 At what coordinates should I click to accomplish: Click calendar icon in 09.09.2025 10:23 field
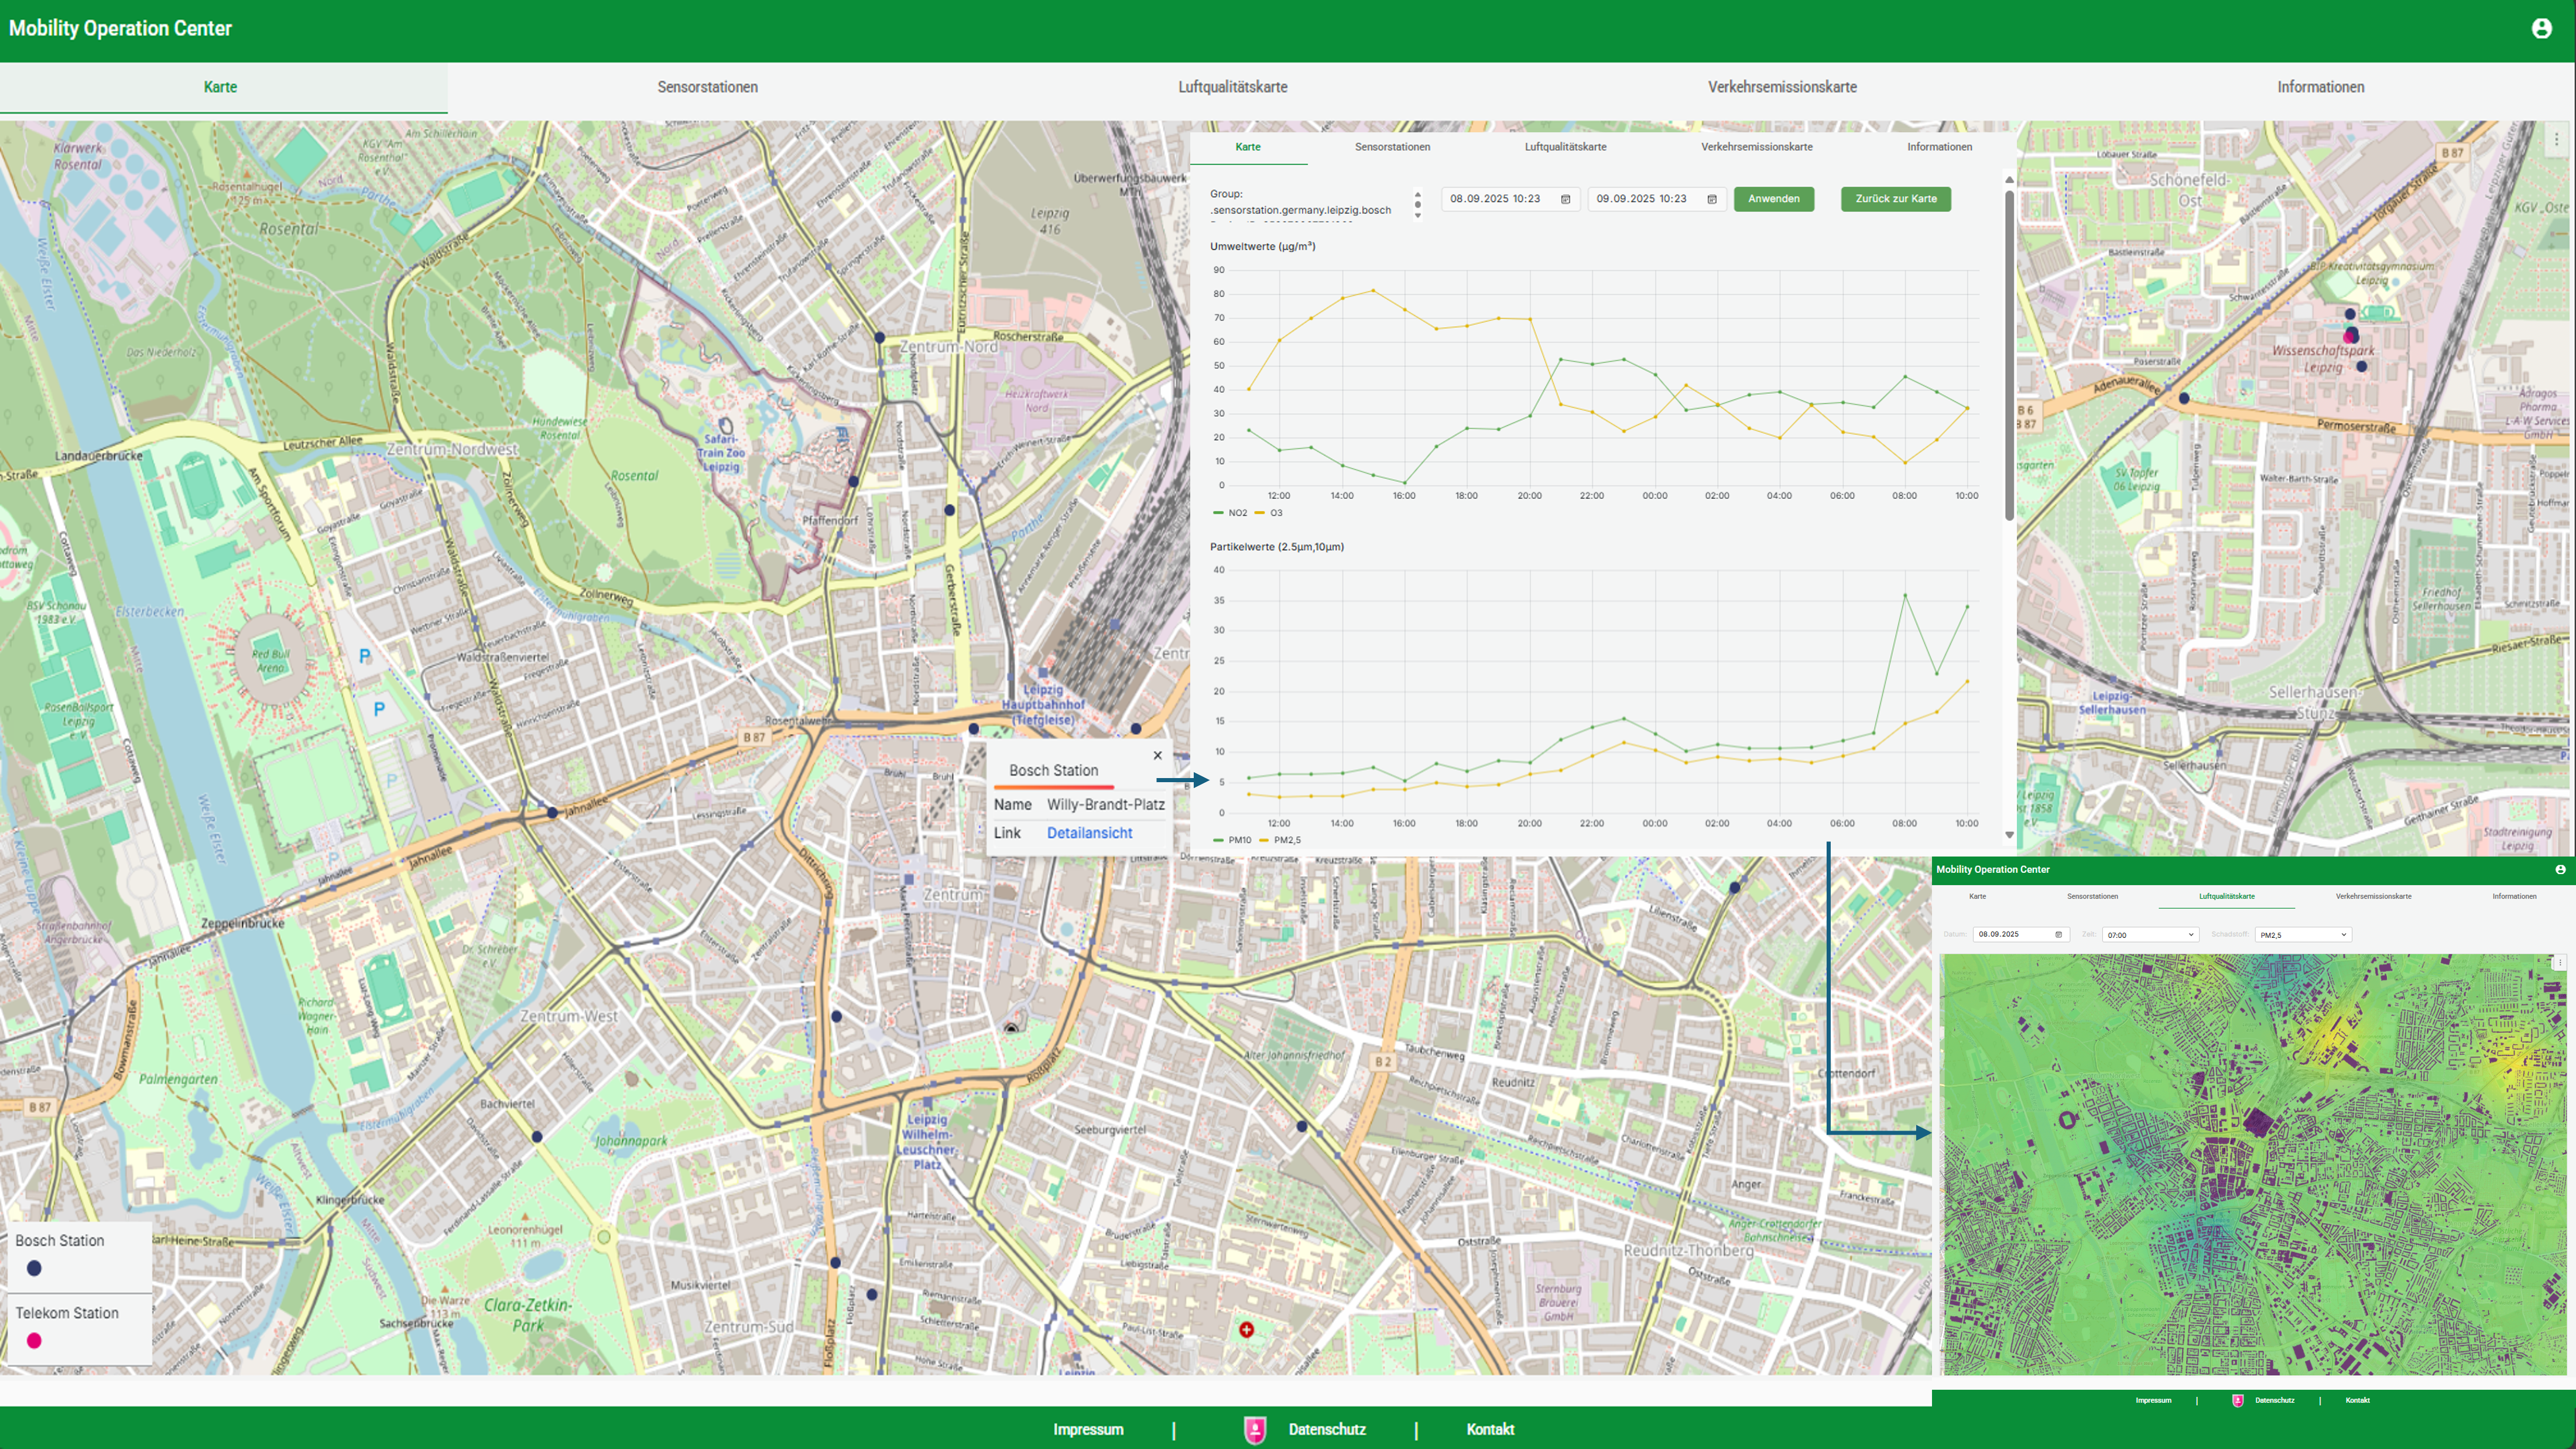point(1712,199)
